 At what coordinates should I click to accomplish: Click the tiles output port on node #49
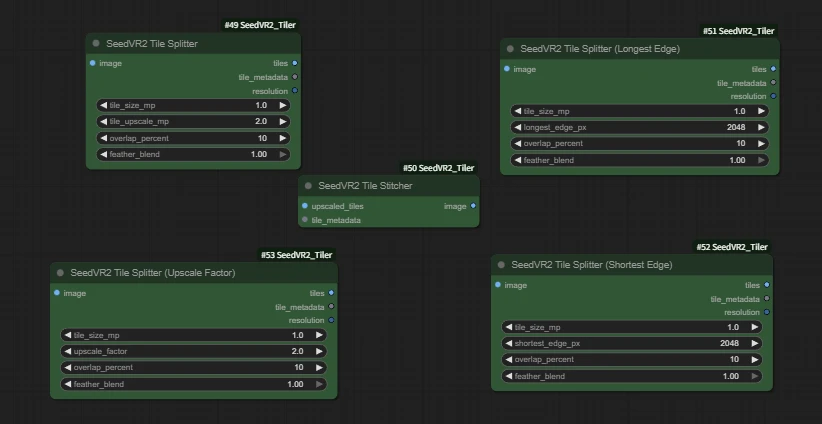click(x=294, y=63)
